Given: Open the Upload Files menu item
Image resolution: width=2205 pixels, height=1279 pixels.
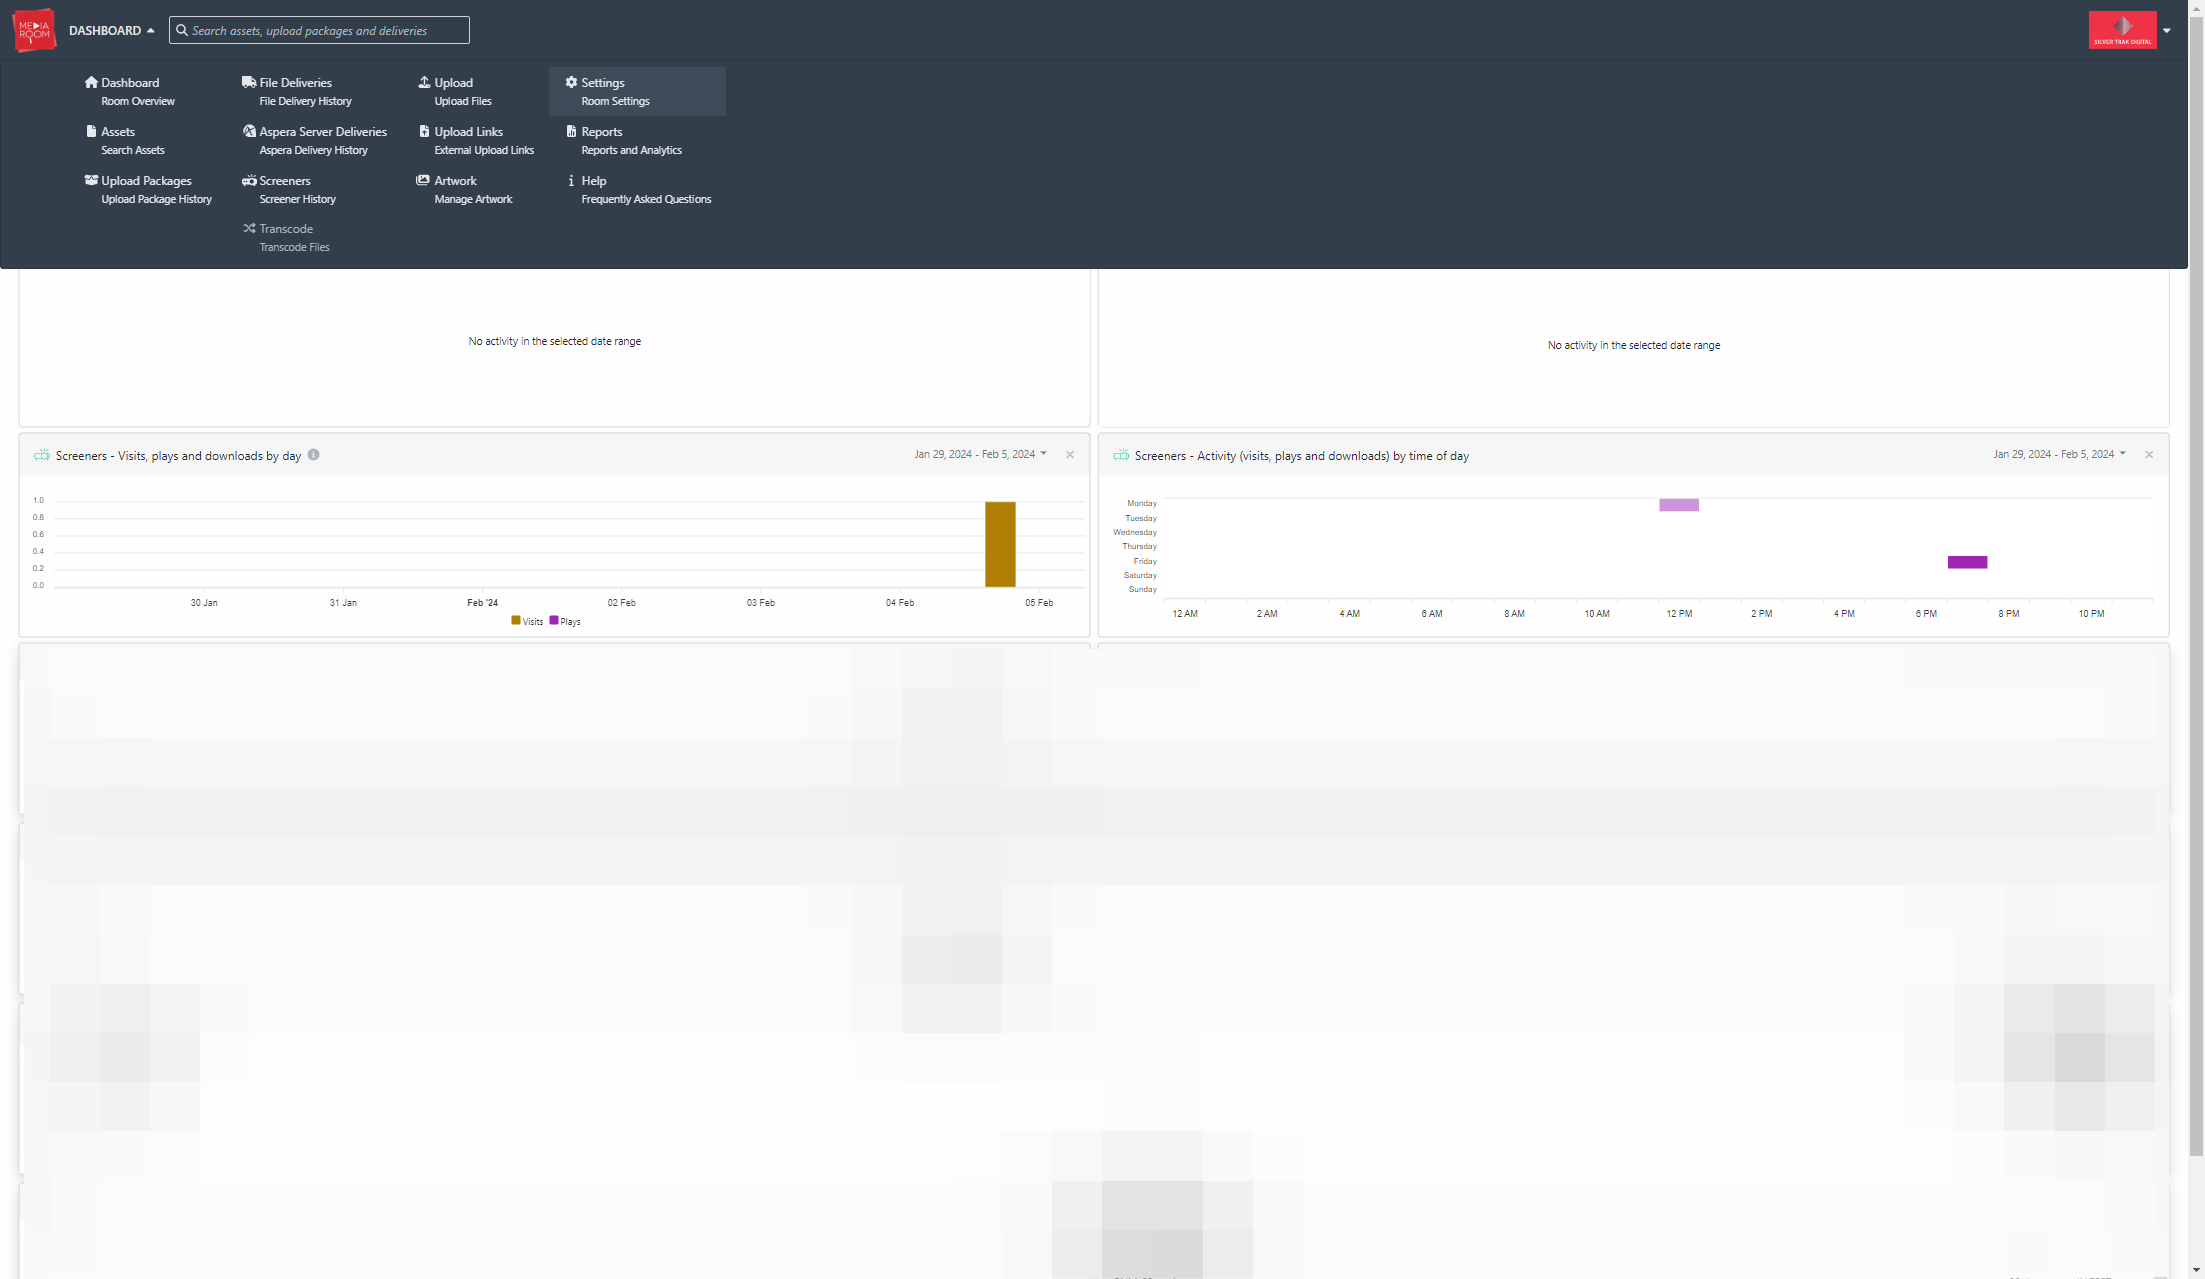Looking at the screenshot, I should [x=462, y=101].
